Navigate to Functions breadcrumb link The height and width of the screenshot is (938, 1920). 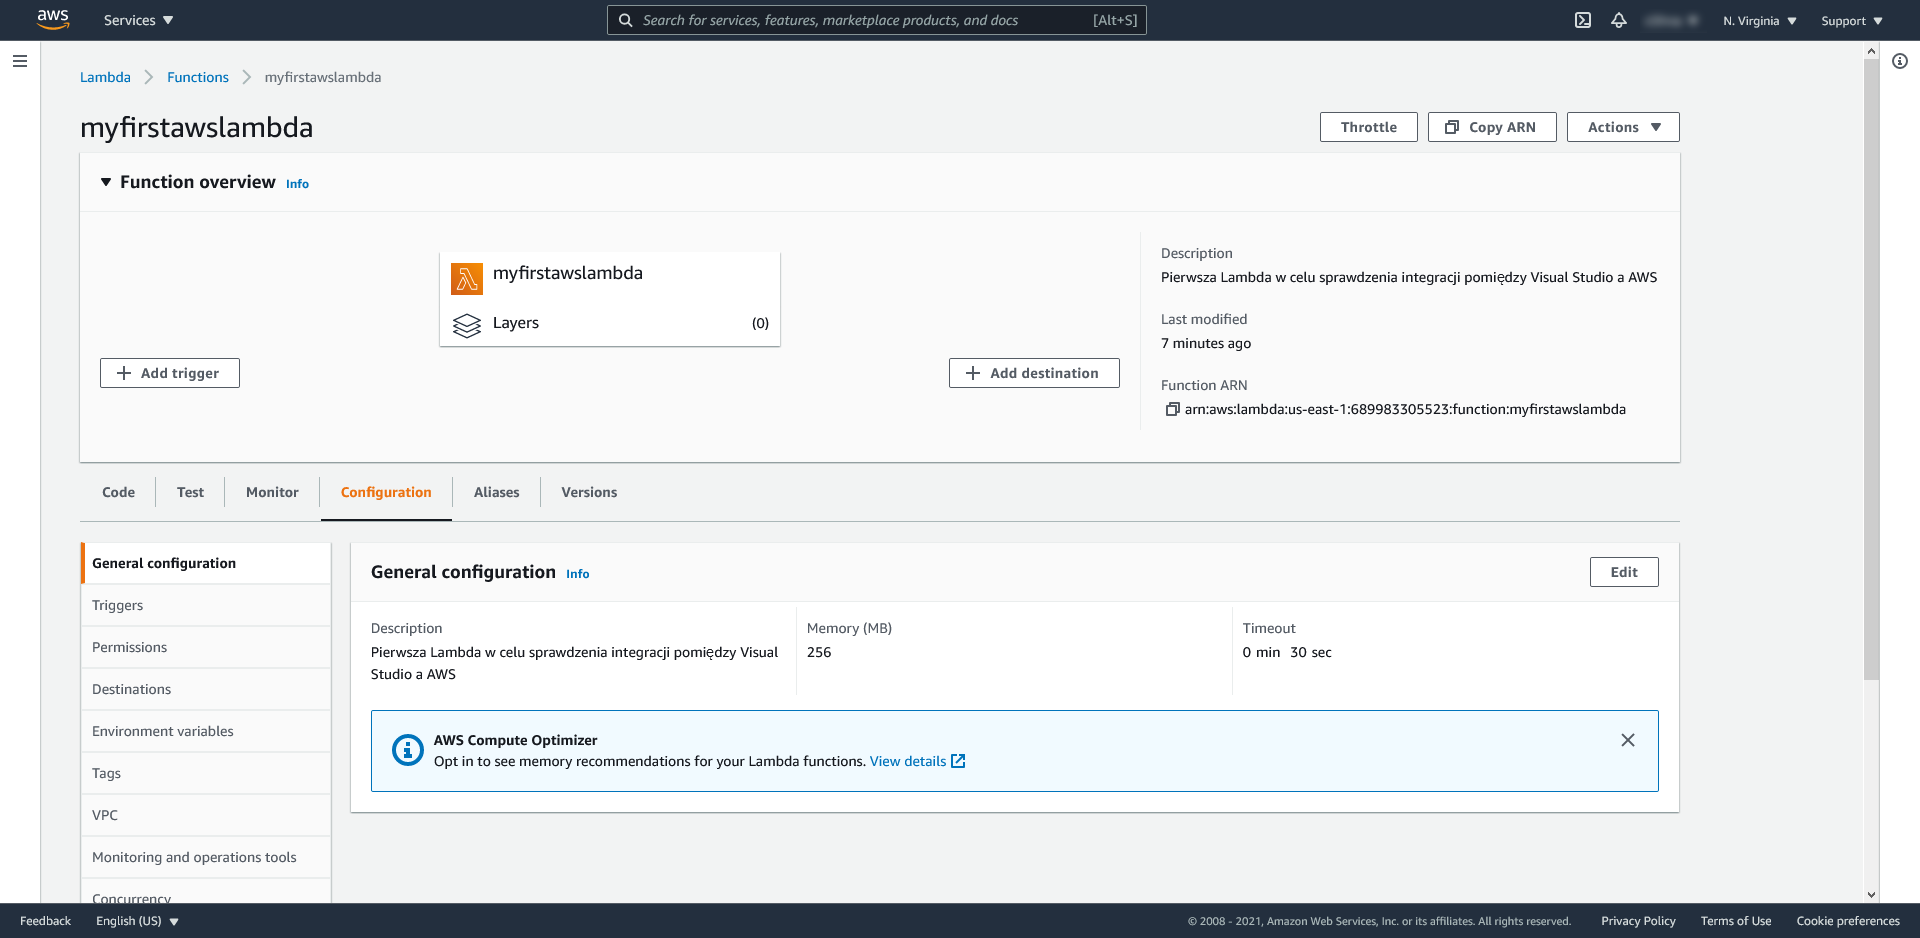[x=198, y=77]
